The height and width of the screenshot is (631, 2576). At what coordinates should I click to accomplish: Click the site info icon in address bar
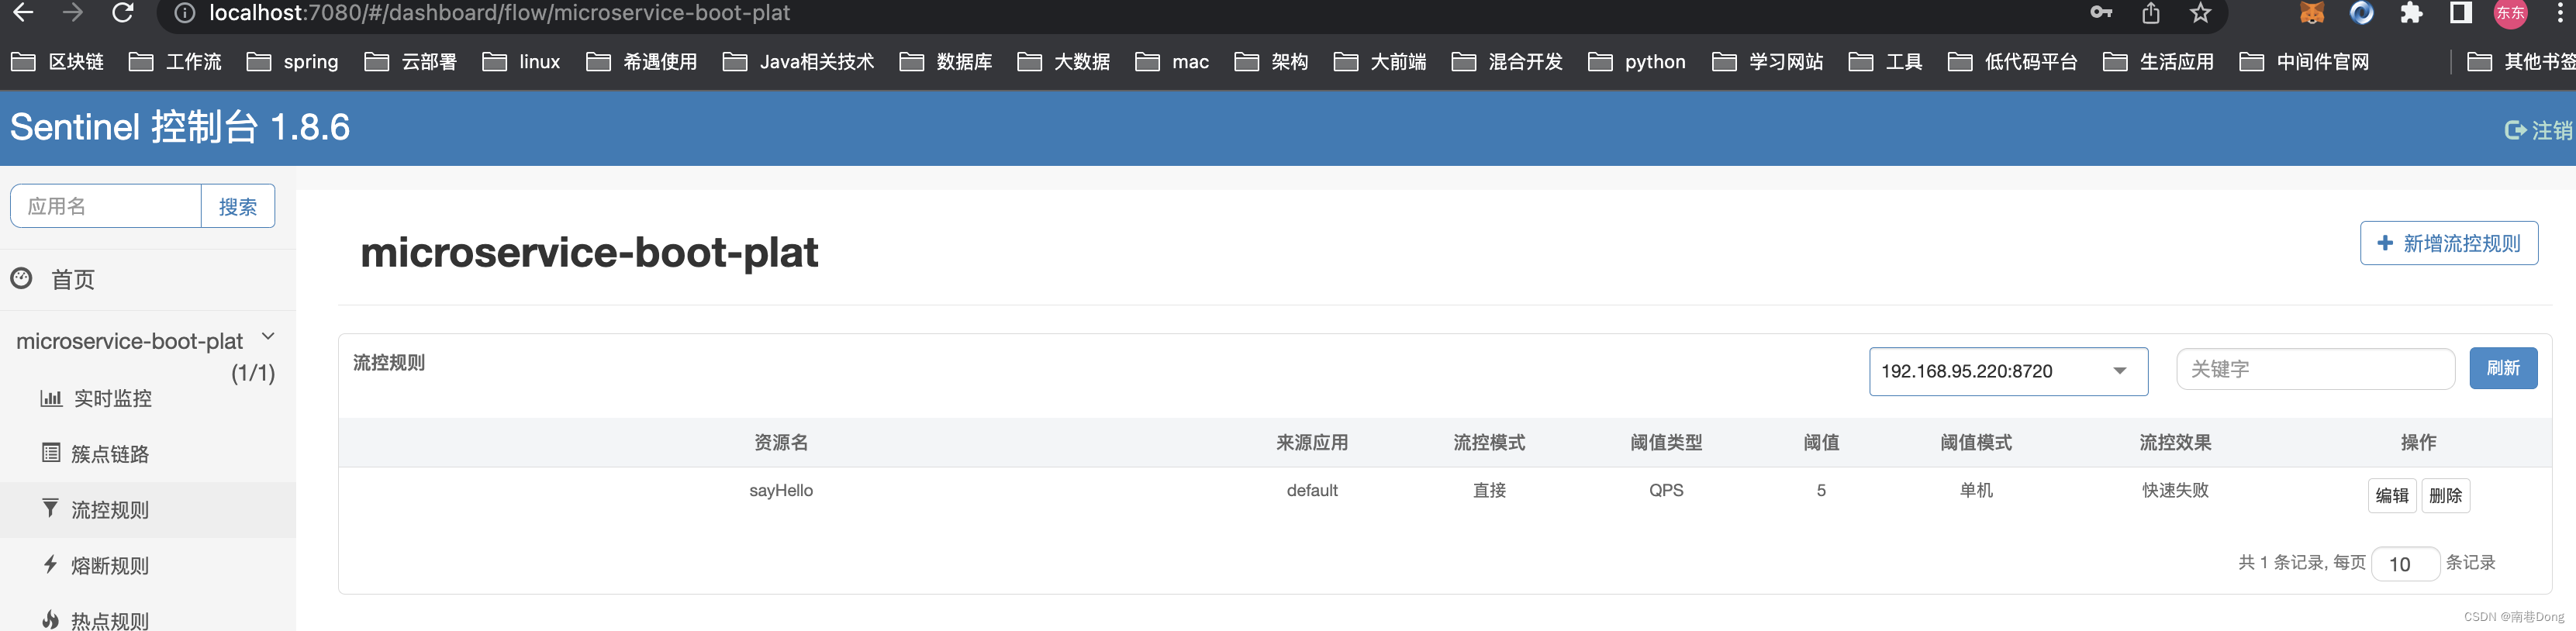pyautogui.click(x=184, y=13)
